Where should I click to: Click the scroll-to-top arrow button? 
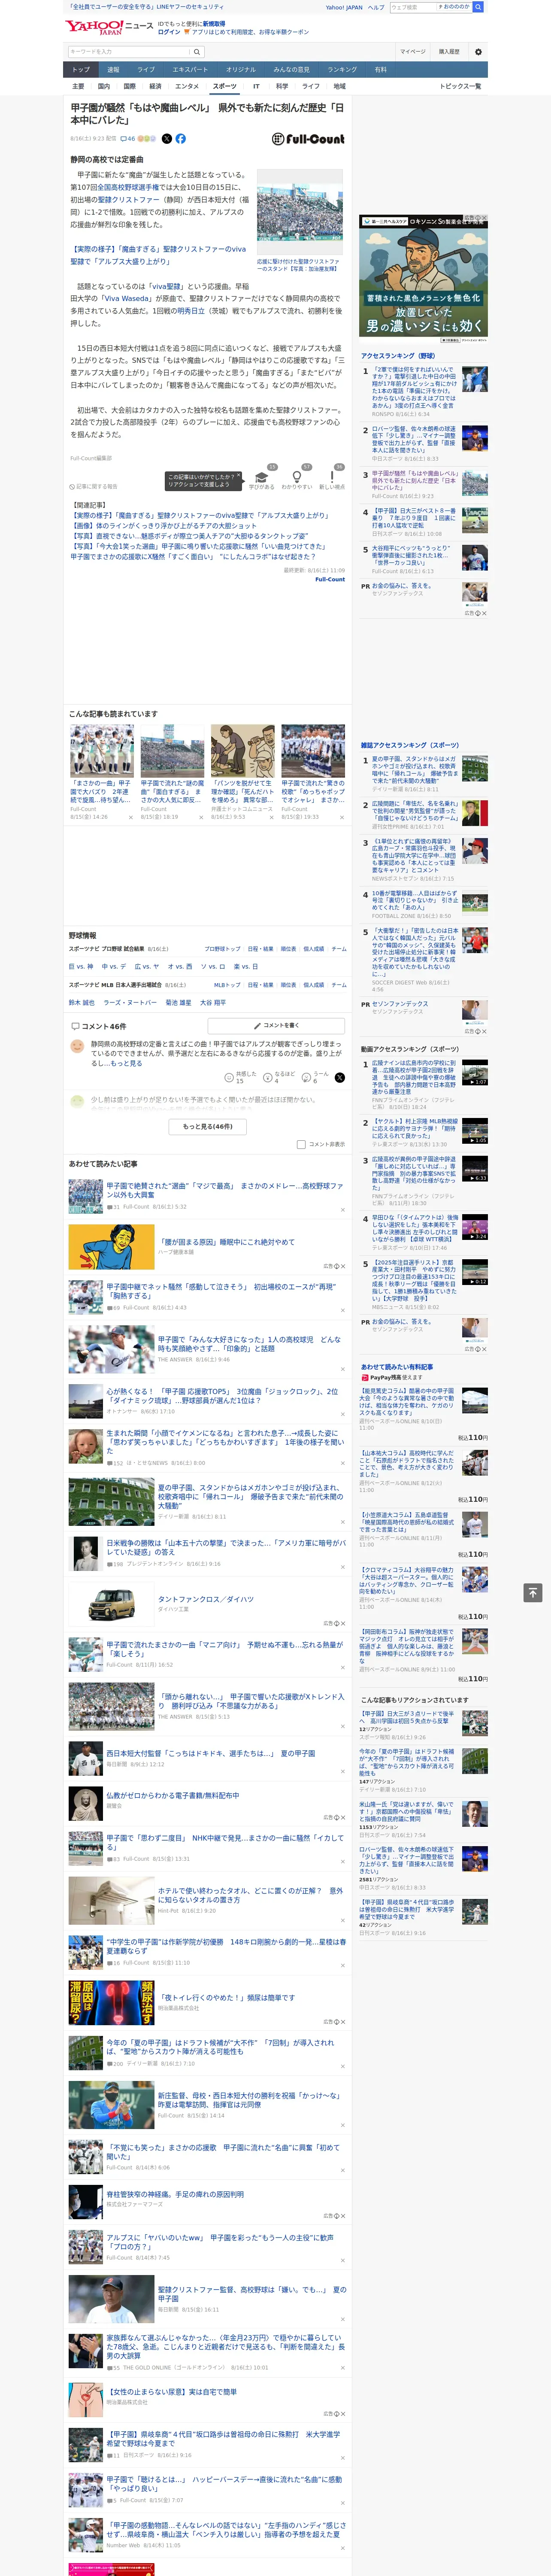(533, 1592)
